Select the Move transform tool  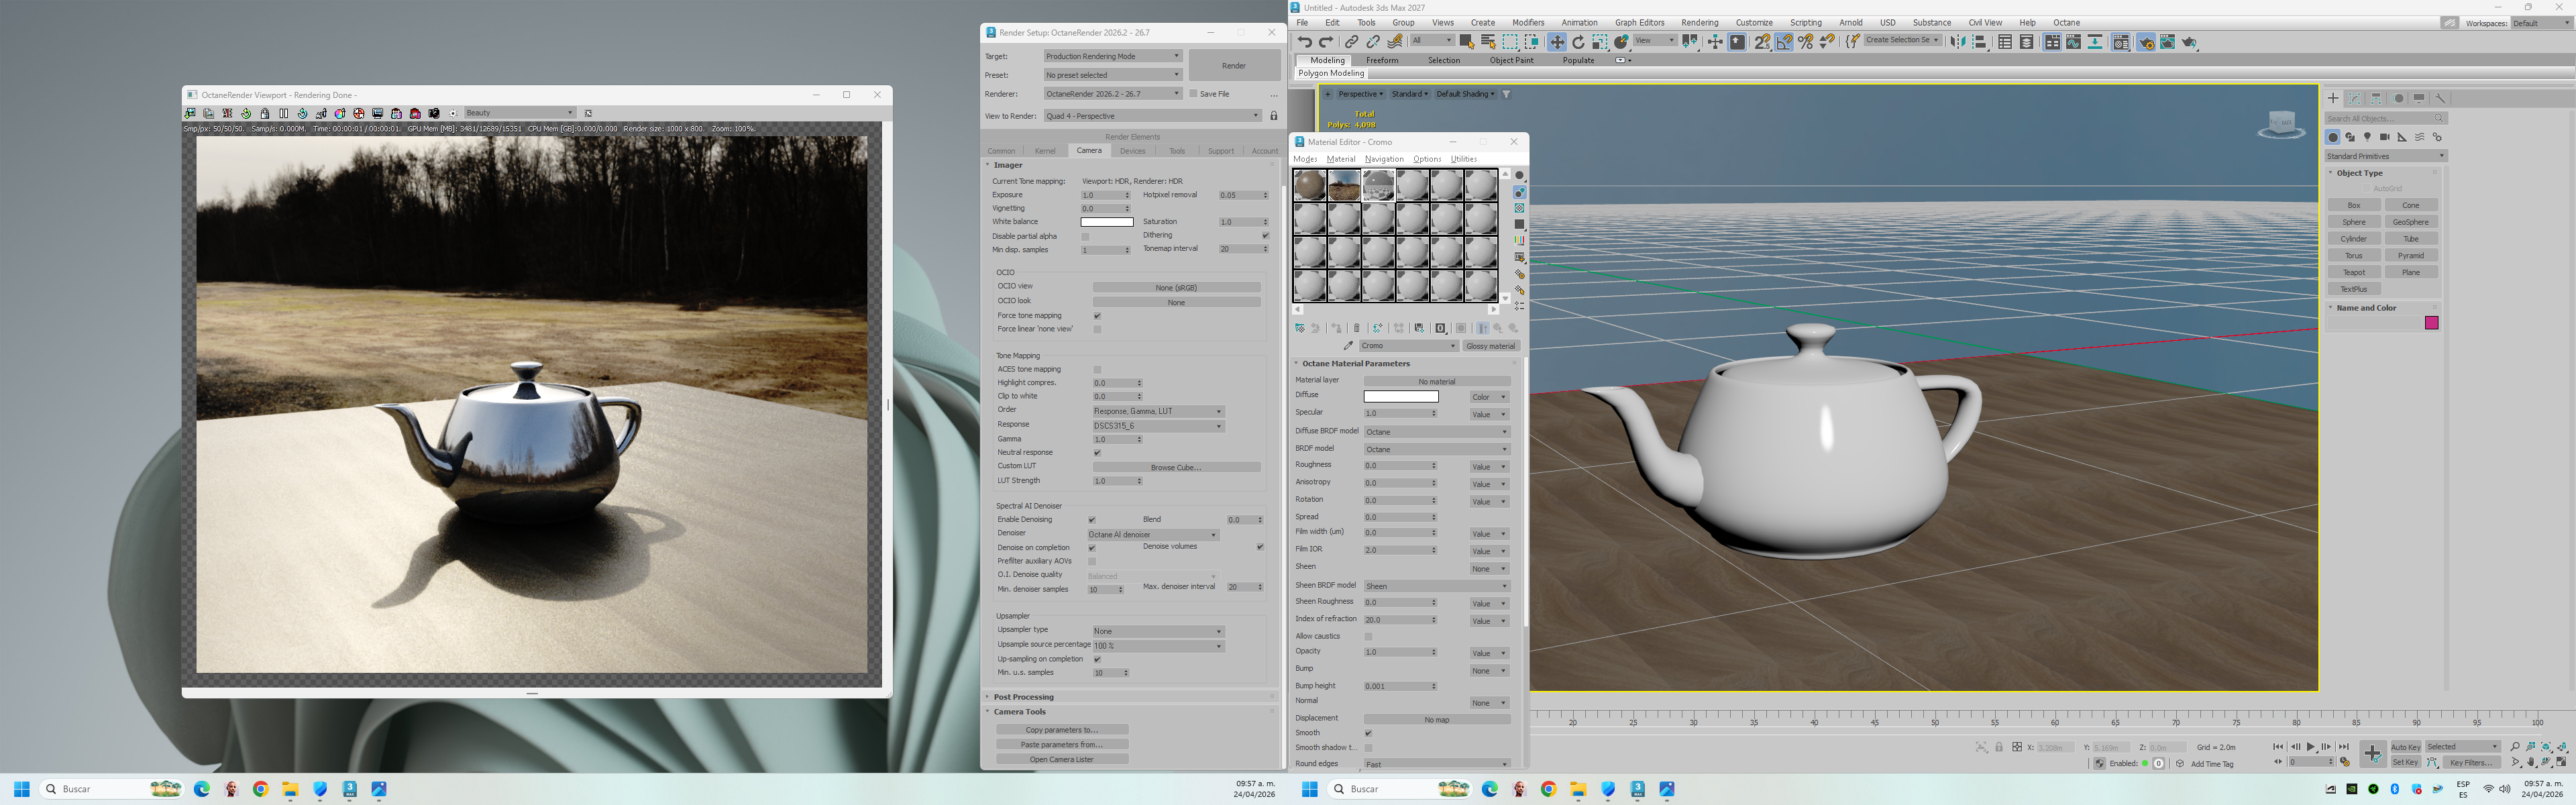(x=1557, y=42)
